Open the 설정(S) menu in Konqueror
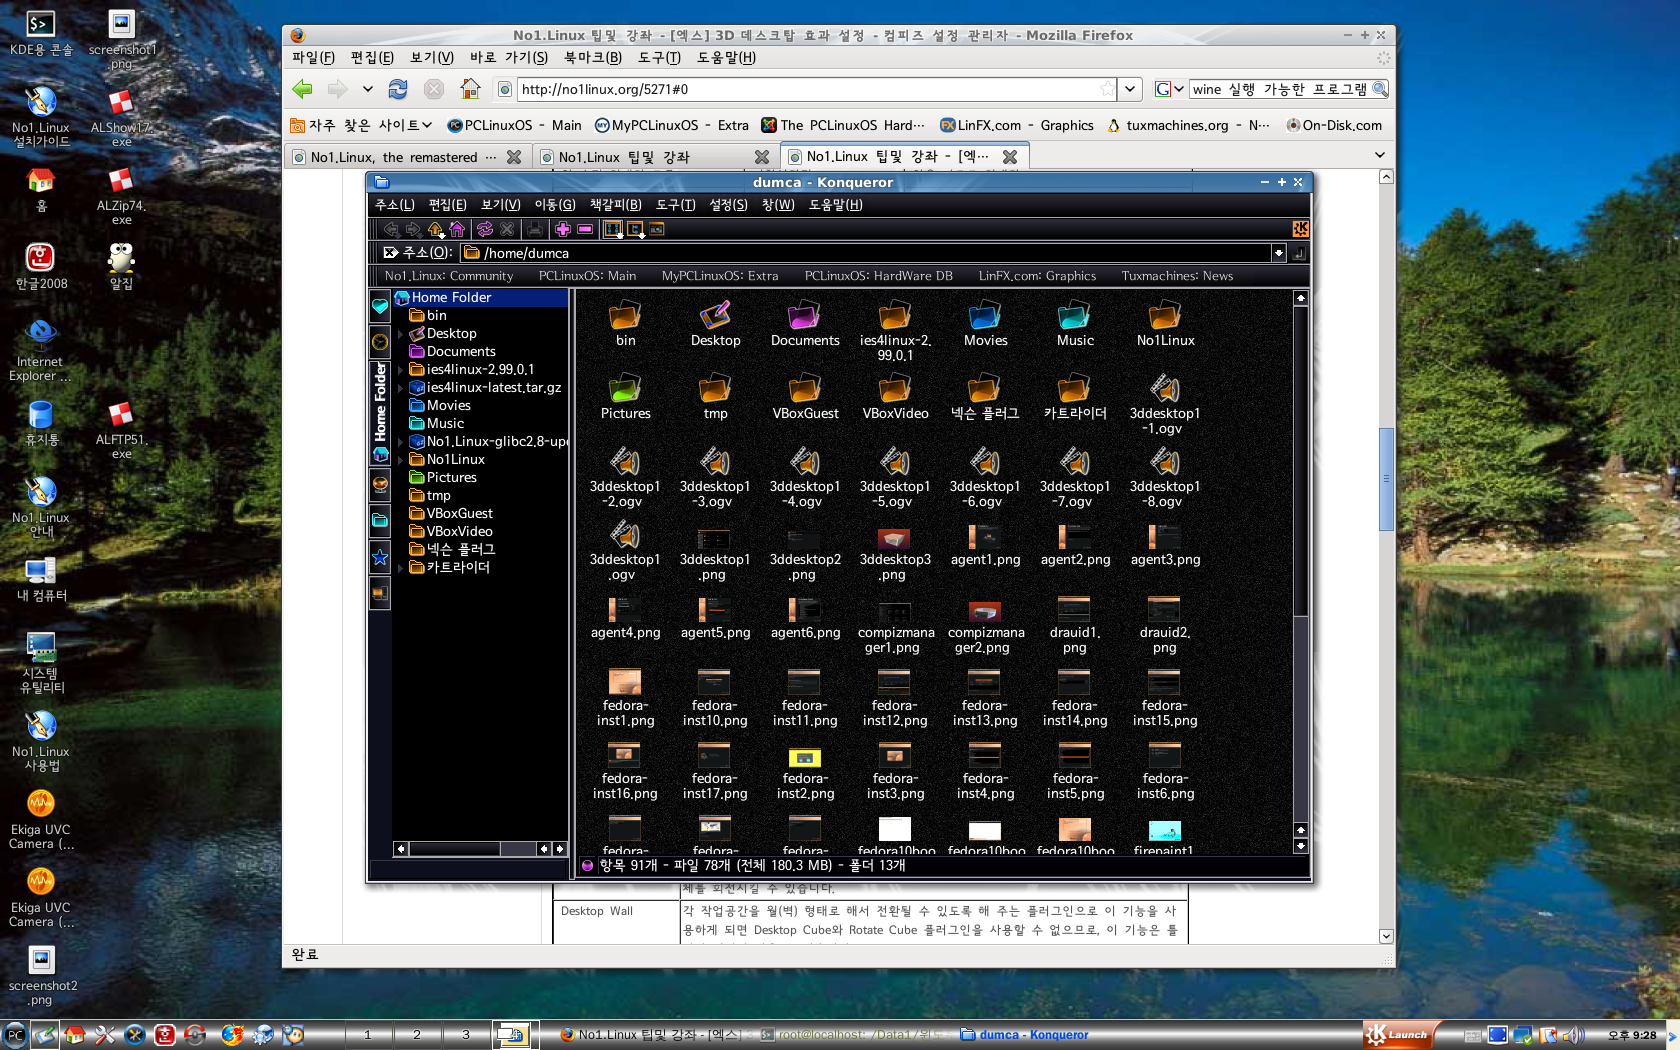Viewport: 1680px width, 1050px height. [x=728, y=205]
